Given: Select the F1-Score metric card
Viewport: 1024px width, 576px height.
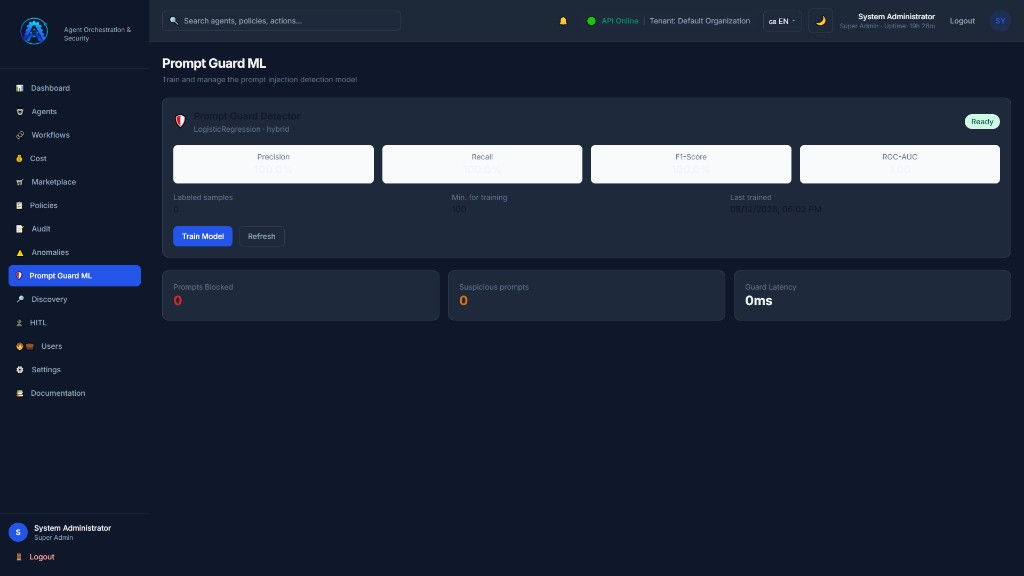Looking at the screenshot, I should (x=691, y=164).
